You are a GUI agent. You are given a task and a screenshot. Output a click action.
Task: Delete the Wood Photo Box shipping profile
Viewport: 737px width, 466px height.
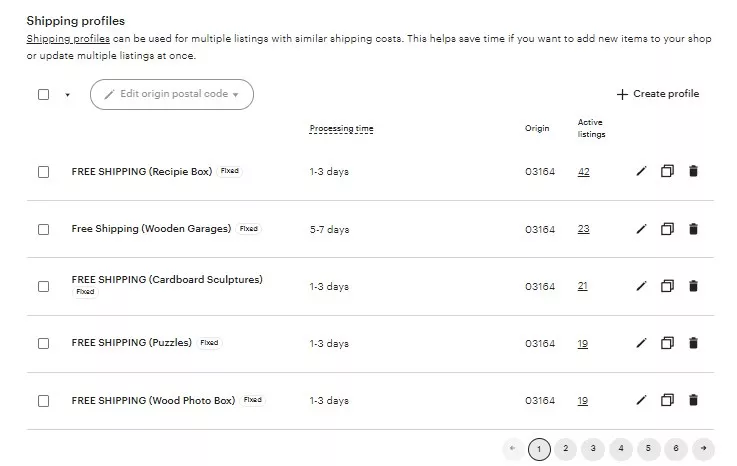693,400
